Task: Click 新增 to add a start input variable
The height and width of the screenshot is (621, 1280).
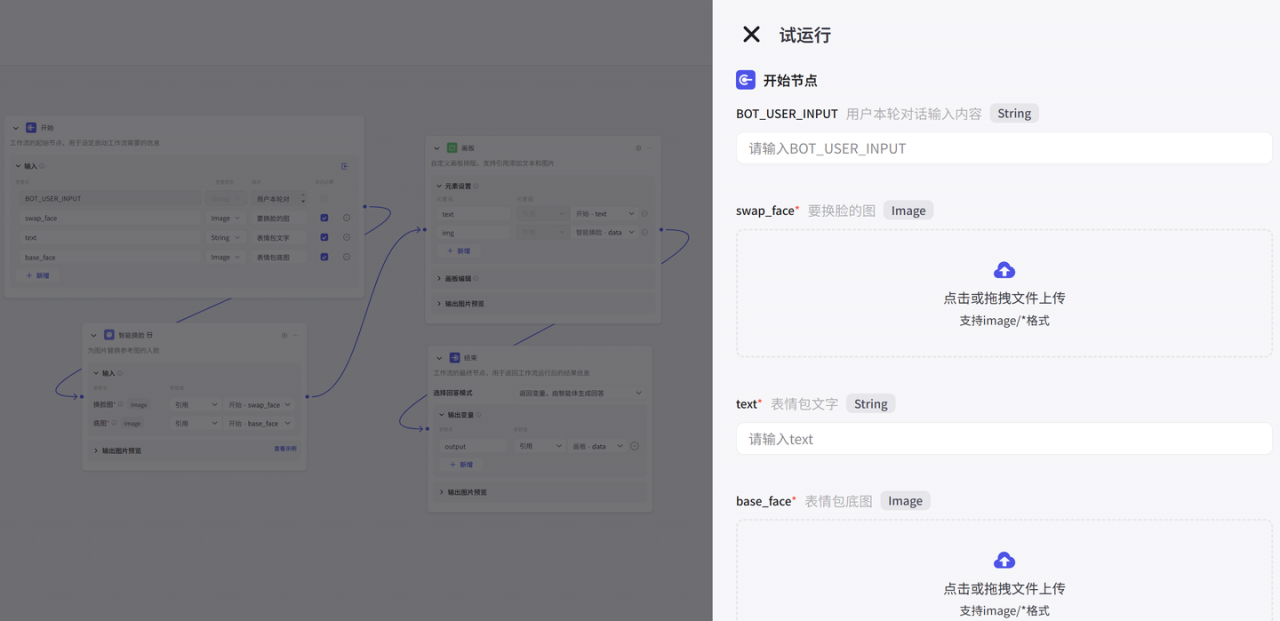Action: 38,275
